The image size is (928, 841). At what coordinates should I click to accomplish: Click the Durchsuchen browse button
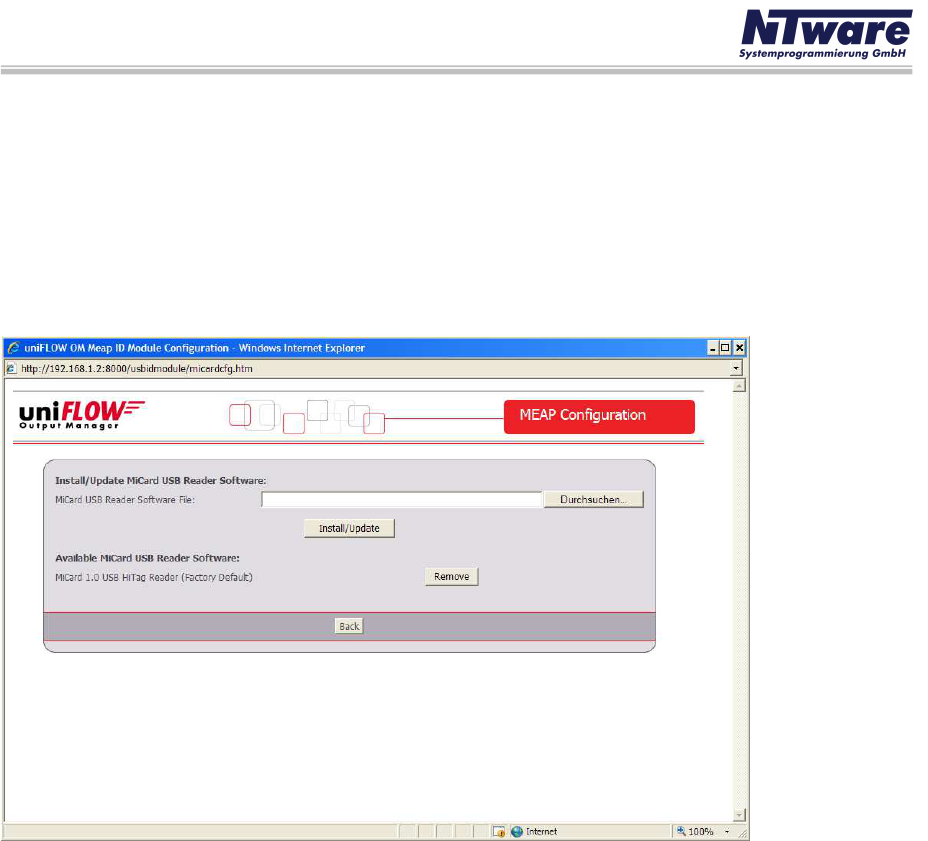593,500
